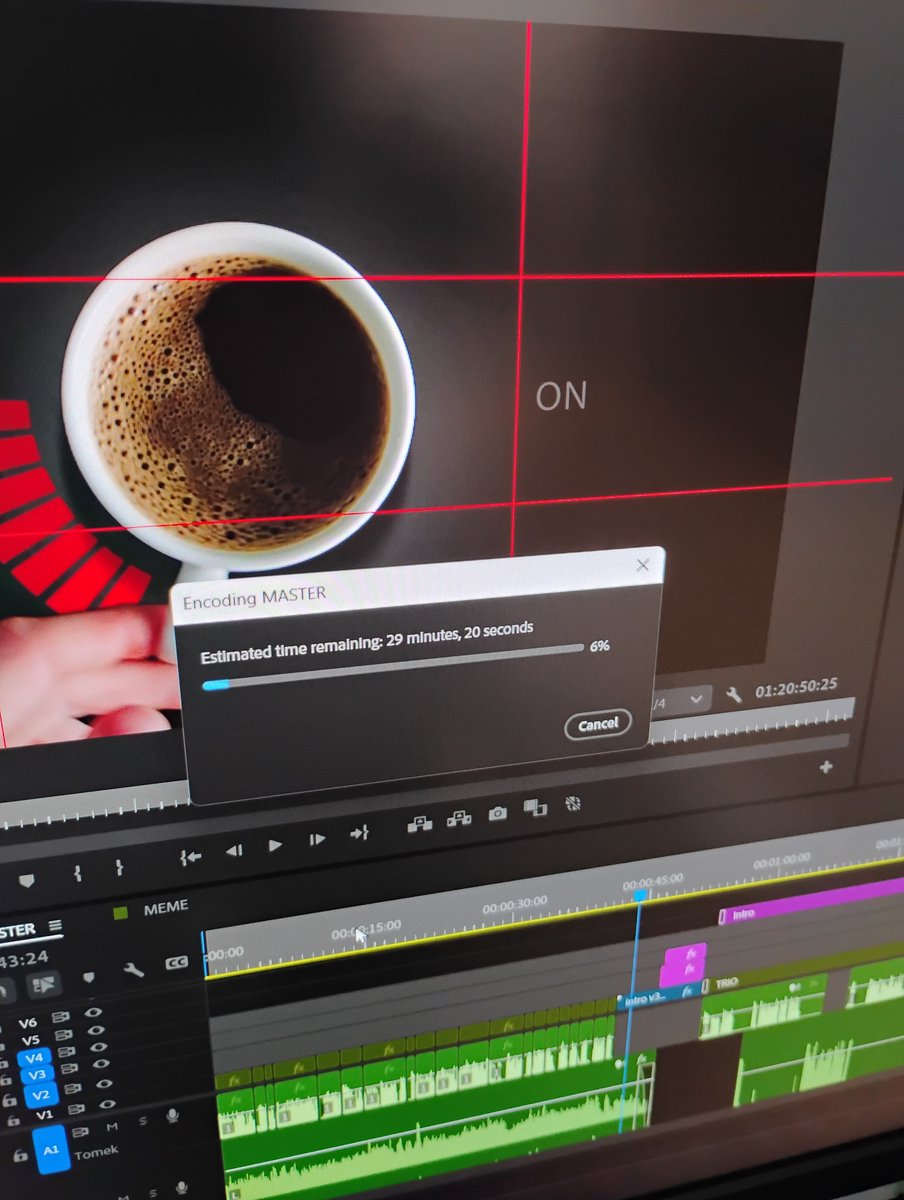Start playback with the Play button
This screenshot has height=1200, width=904.
tap(275, 846)
